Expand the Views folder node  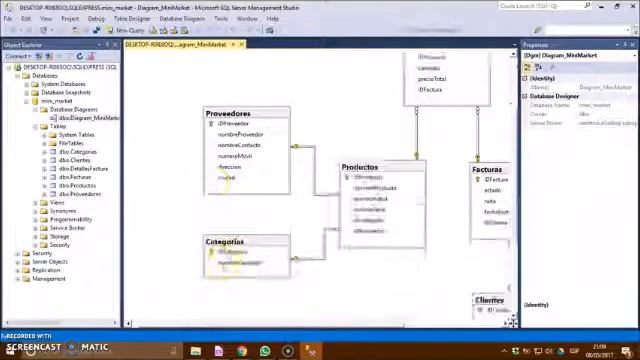click(36, 203)
